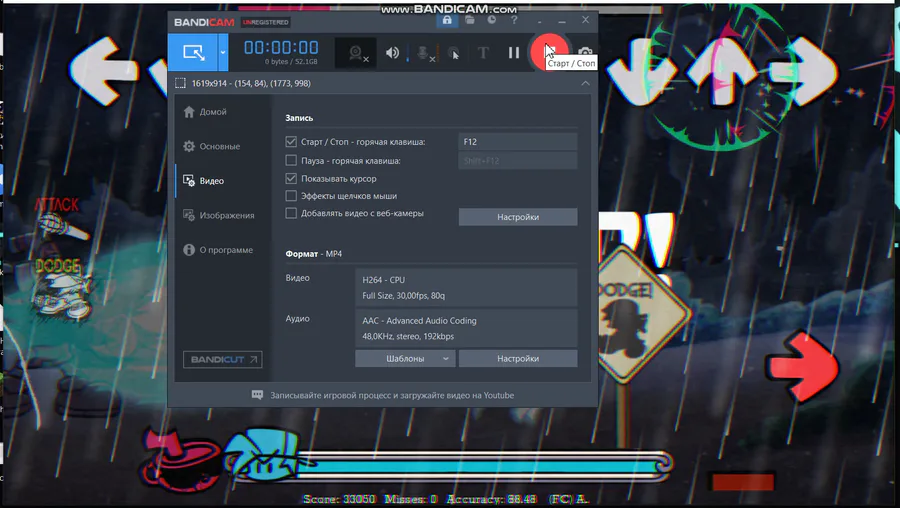The width and height of the screenshot is (900, 508).
Task: Toggle the mouse cursor effects icon
Action: pyautogui.click(x=453, y=53)
